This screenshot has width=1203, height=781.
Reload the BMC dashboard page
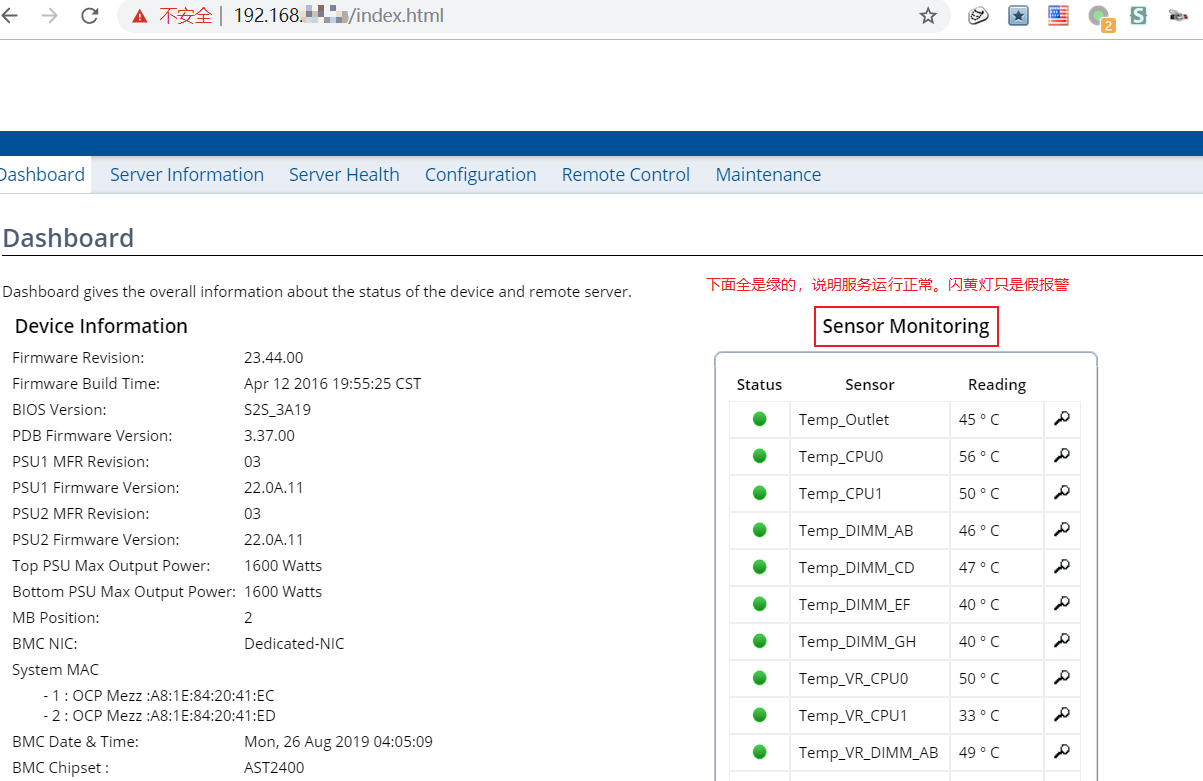click(x=90, y=16)
